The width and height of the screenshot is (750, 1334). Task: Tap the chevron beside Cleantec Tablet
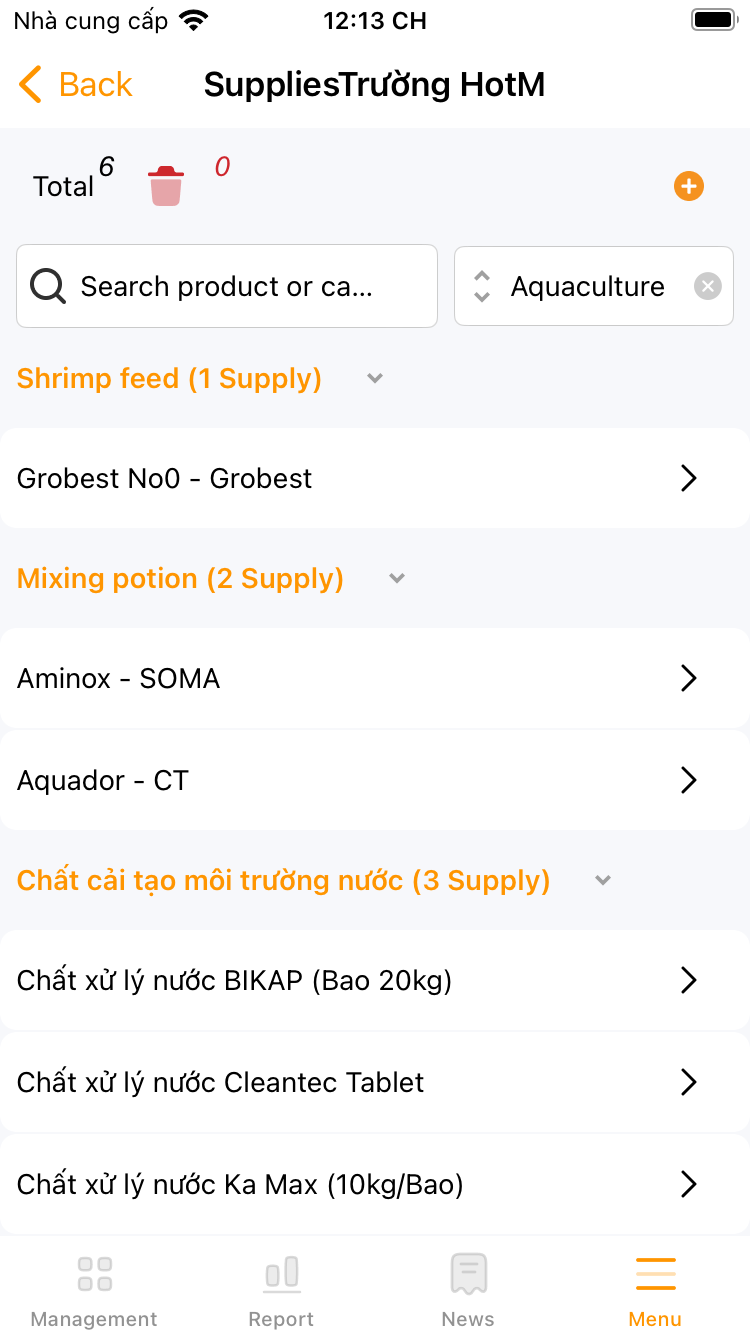688,1082
